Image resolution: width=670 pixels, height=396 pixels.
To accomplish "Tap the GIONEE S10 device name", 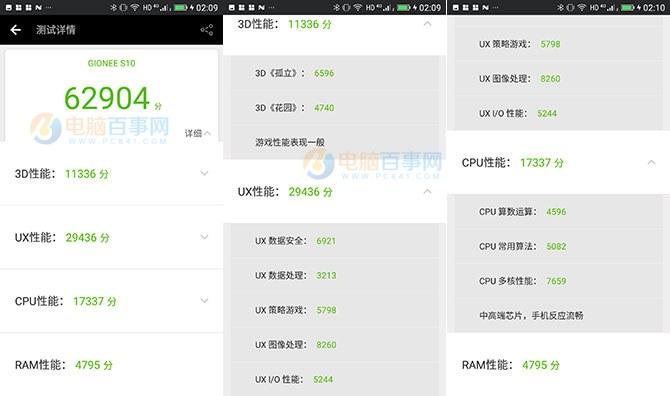I will click(x=112, y=63).
